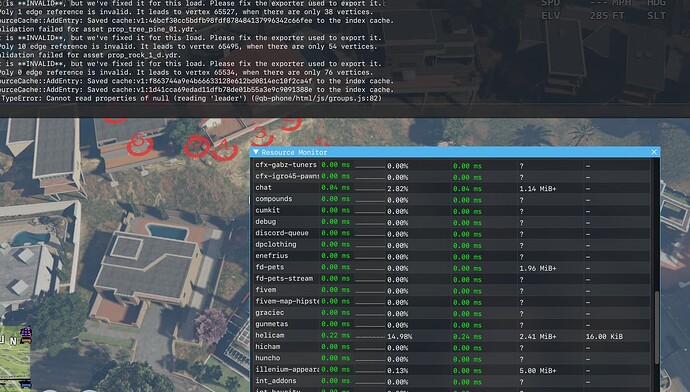Click the helicam 16.00 KiB streaming value

604,337
